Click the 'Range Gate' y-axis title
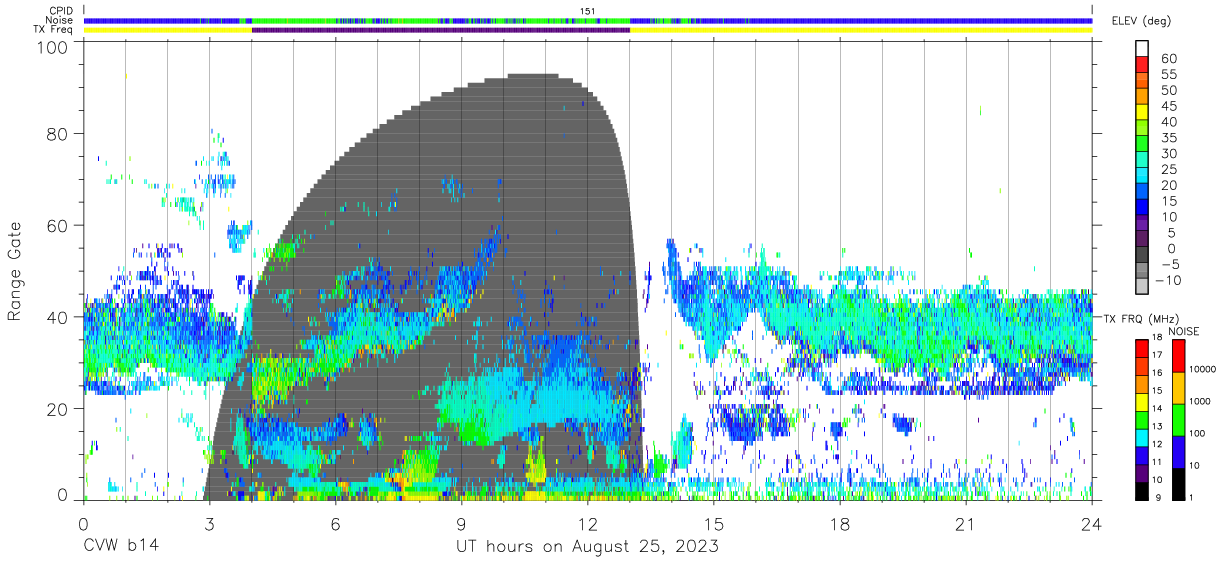This screenshot has width=1228, height=567. (15, 272)
